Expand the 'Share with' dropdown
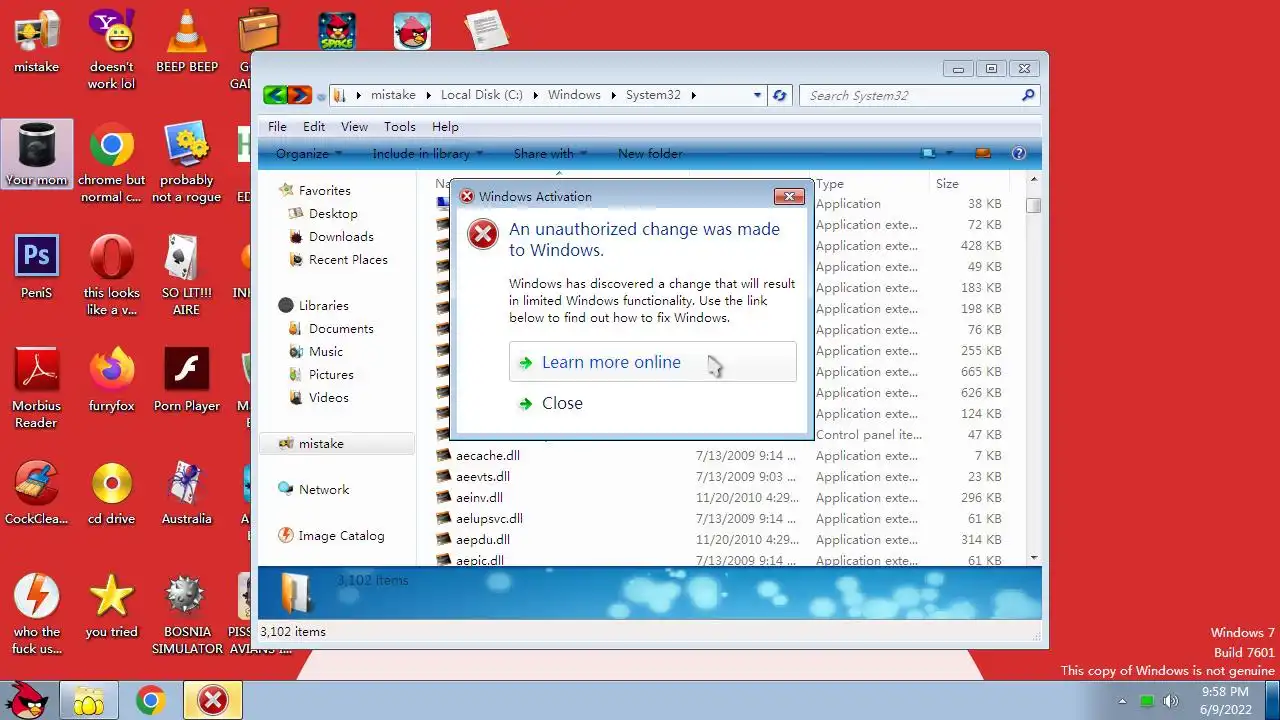1280x720 pixels. [x=550, y=153]
